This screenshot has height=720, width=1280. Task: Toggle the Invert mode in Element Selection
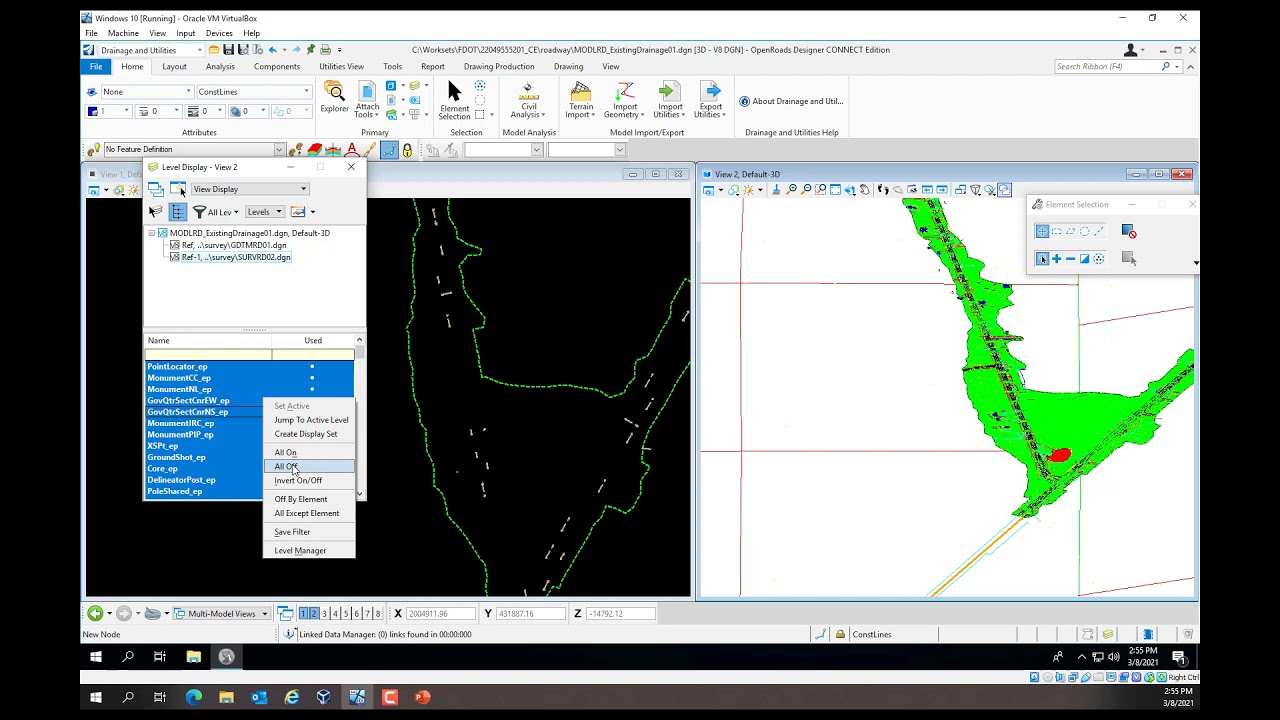(1084, 259)
